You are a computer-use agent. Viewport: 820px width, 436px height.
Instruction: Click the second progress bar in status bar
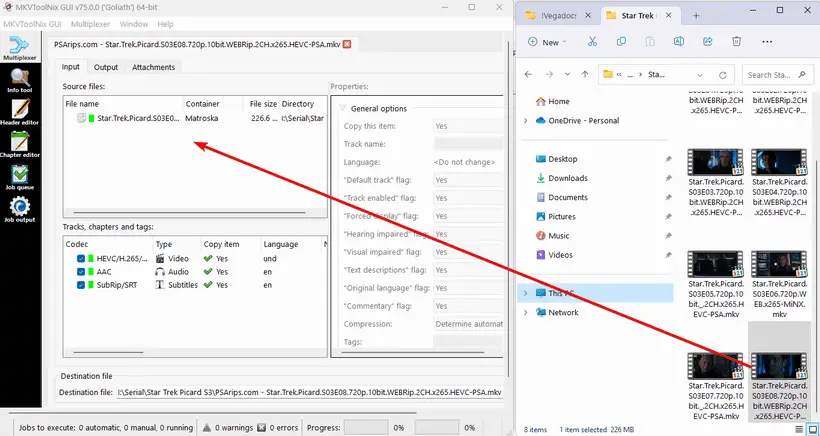(x=436, y=427)
